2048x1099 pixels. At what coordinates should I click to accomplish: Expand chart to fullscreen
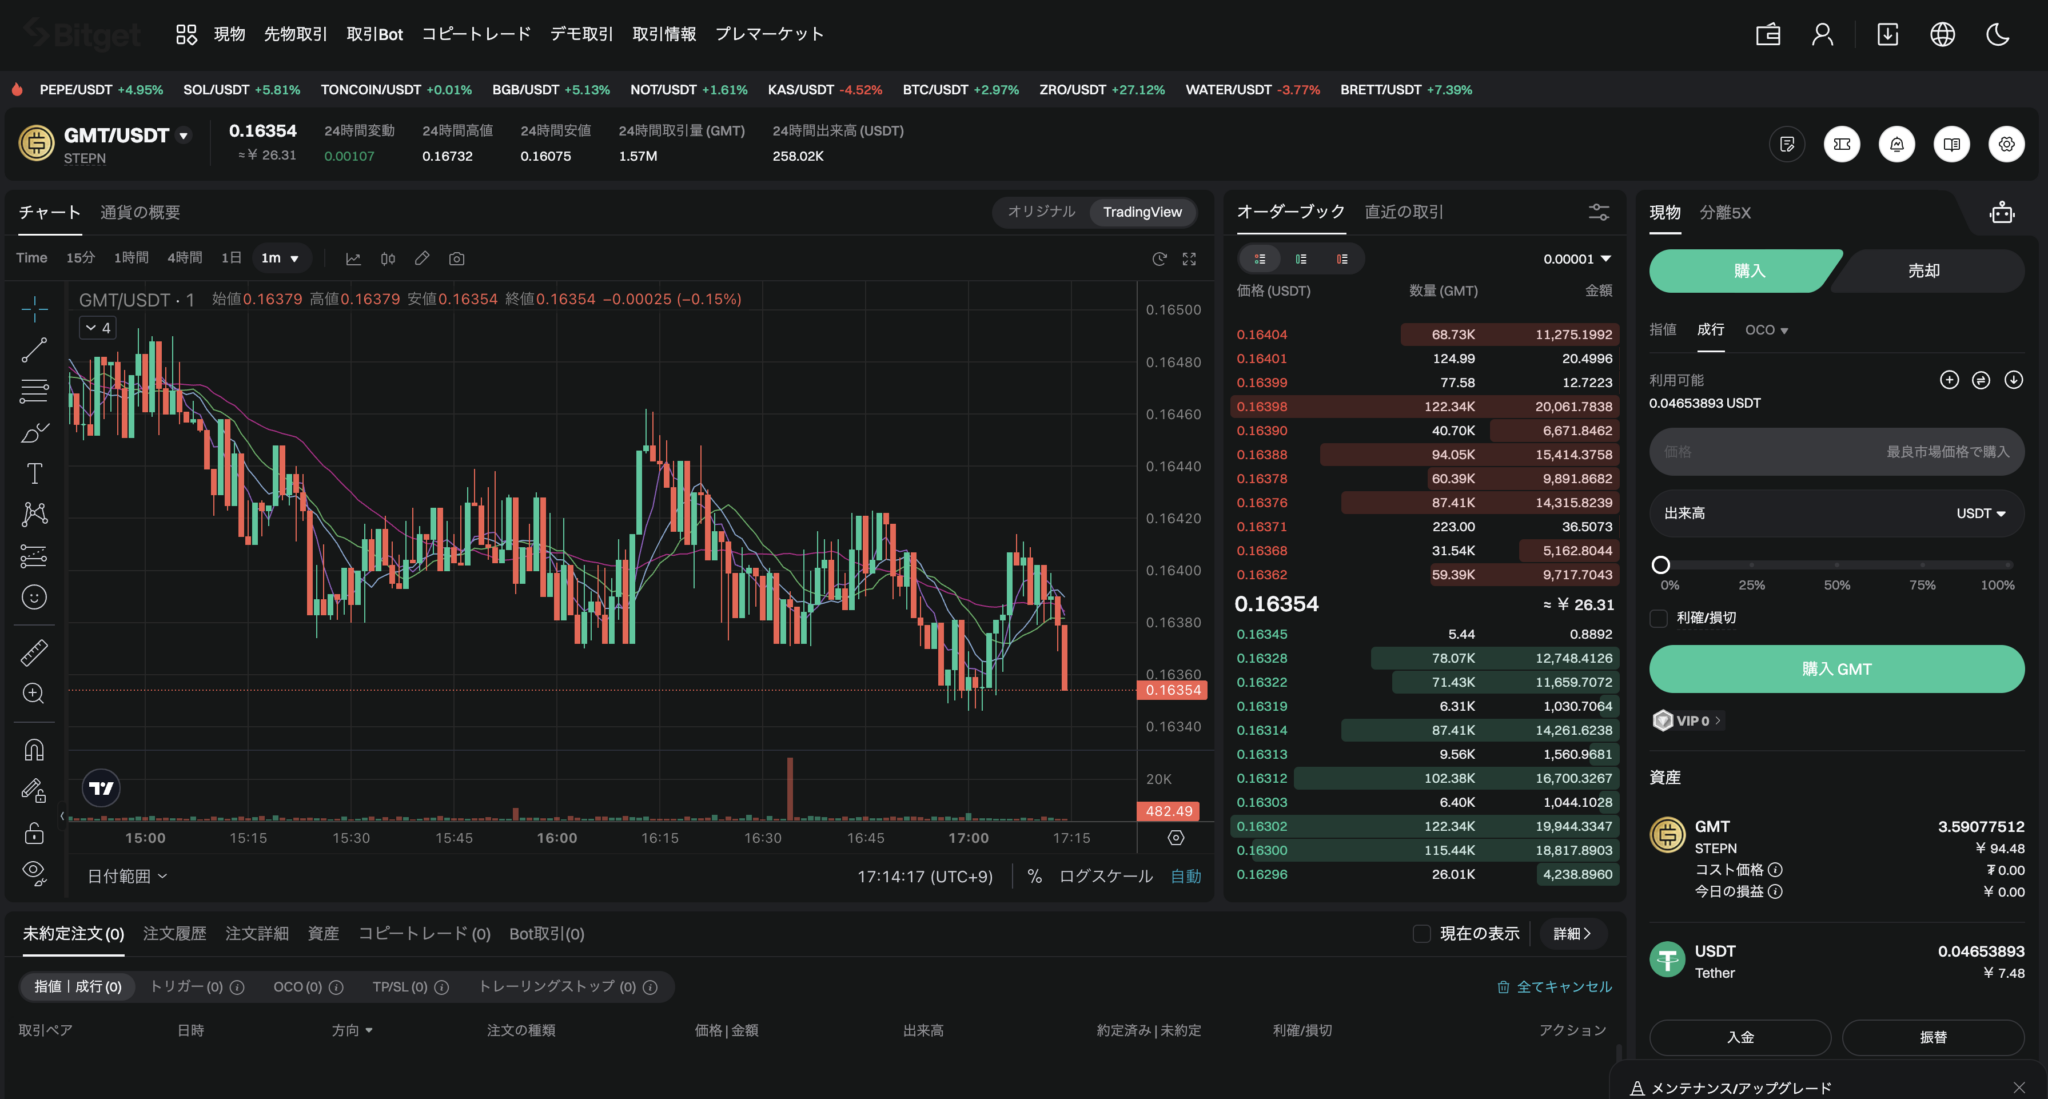tap(1189, 259)
